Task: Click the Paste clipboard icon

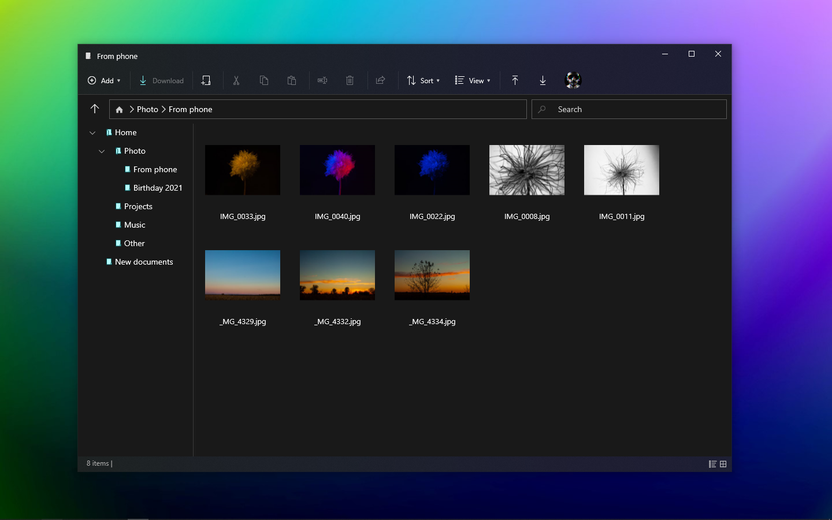Action: point(292,81)
